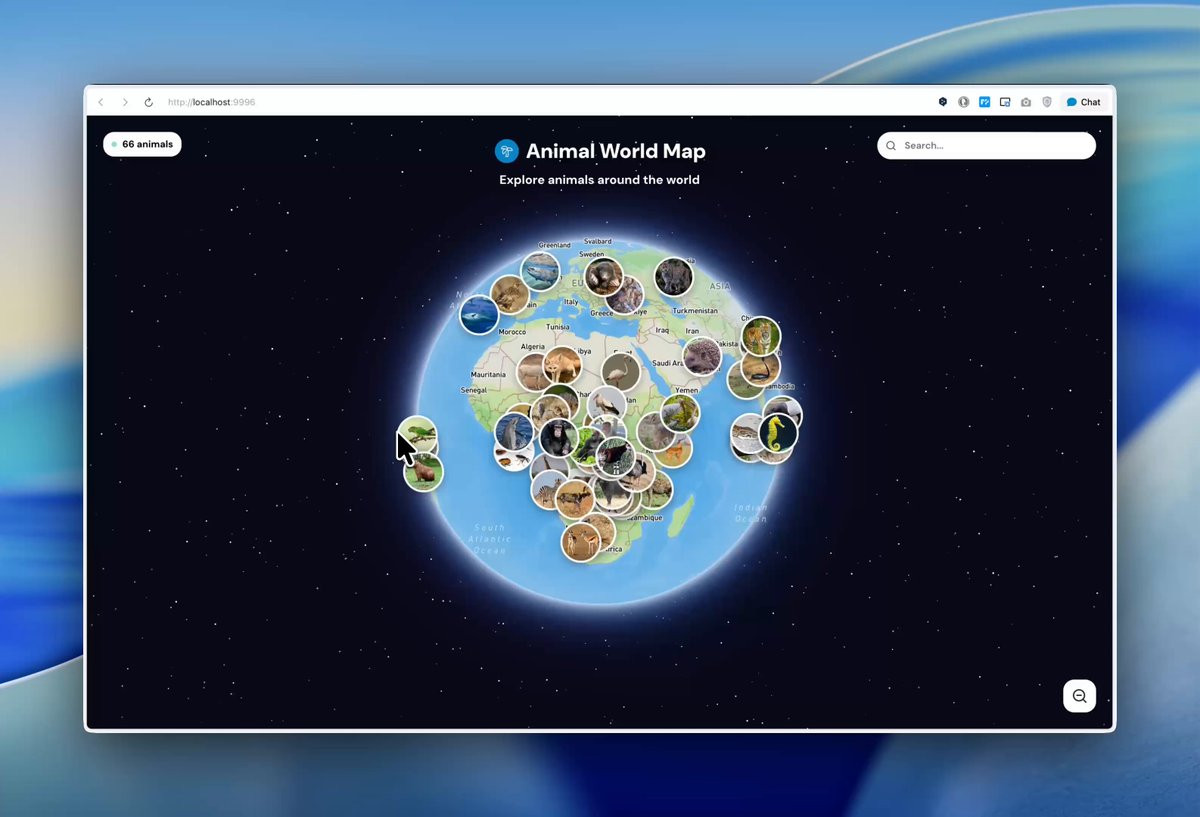Select the capybara marker

click(x=423, y=471)
